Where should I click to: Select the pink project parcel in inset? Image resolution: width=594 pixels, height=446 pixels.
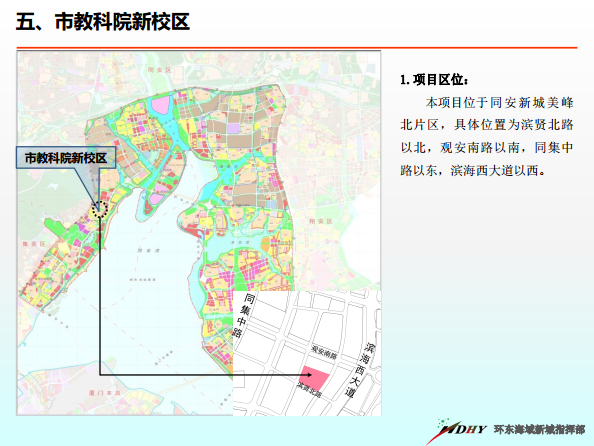coord(314,378)
